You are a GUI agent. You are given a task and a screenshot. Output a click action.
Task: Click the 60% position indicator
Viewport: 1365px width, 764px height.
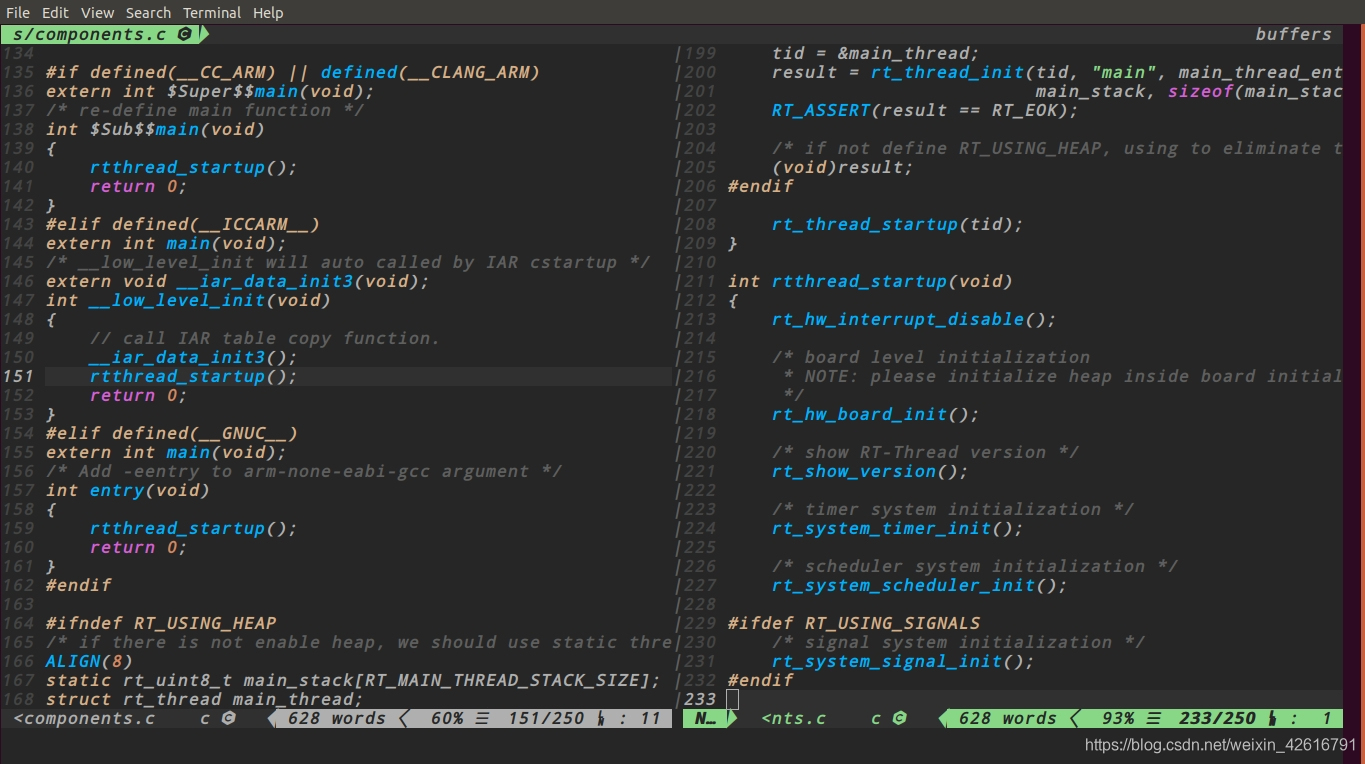point(447,718)
